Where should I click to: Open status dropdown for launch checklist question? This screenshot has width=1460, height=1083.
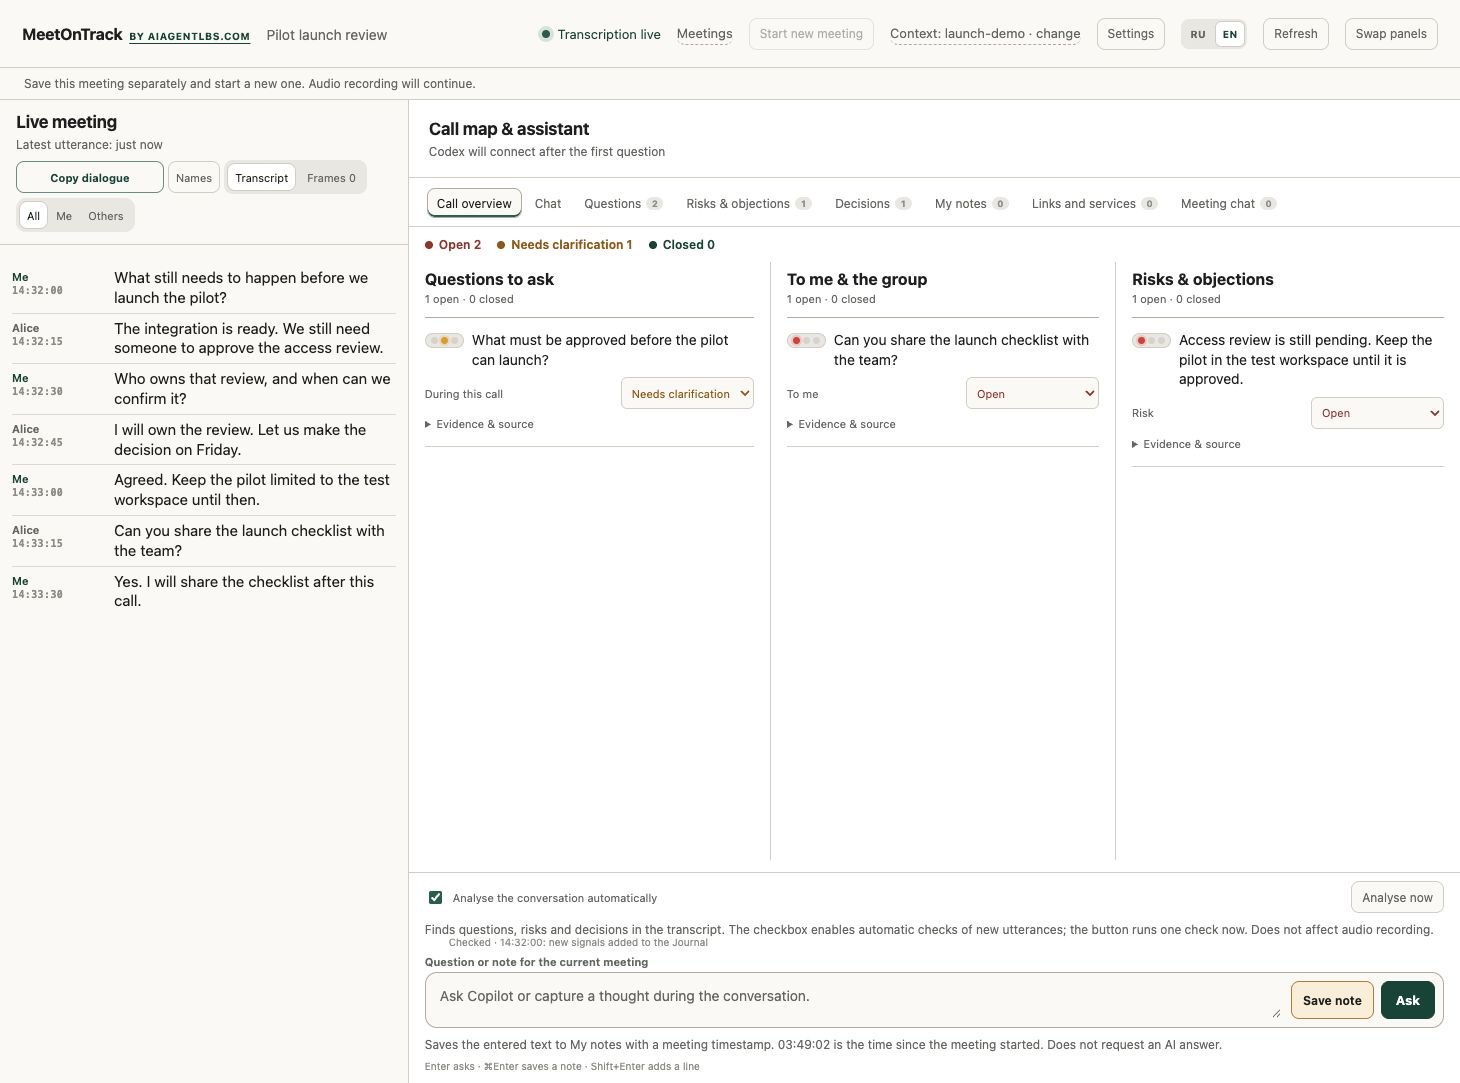tap(1032, 394)
